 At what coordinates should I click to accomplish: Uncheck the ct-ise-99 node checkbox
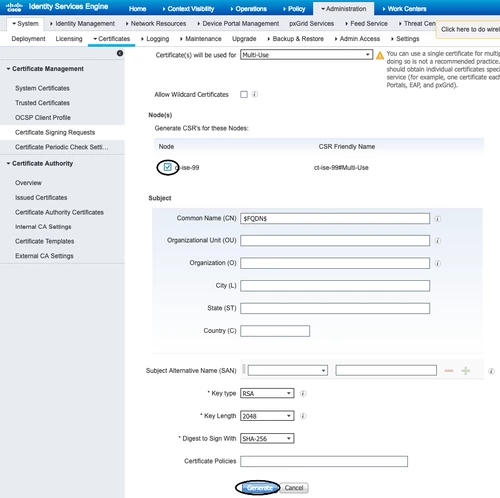168,167
